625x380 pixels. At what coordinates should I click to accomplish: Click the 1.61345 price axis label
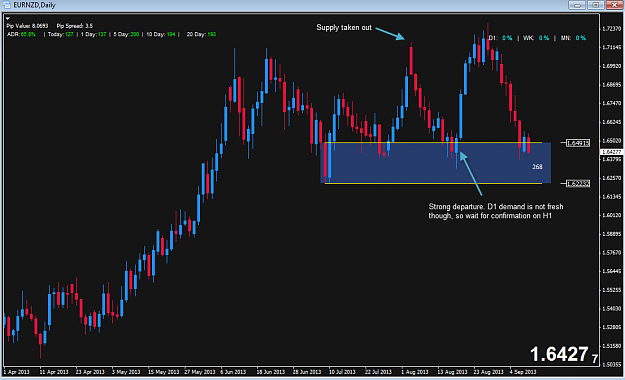point(611,197)
